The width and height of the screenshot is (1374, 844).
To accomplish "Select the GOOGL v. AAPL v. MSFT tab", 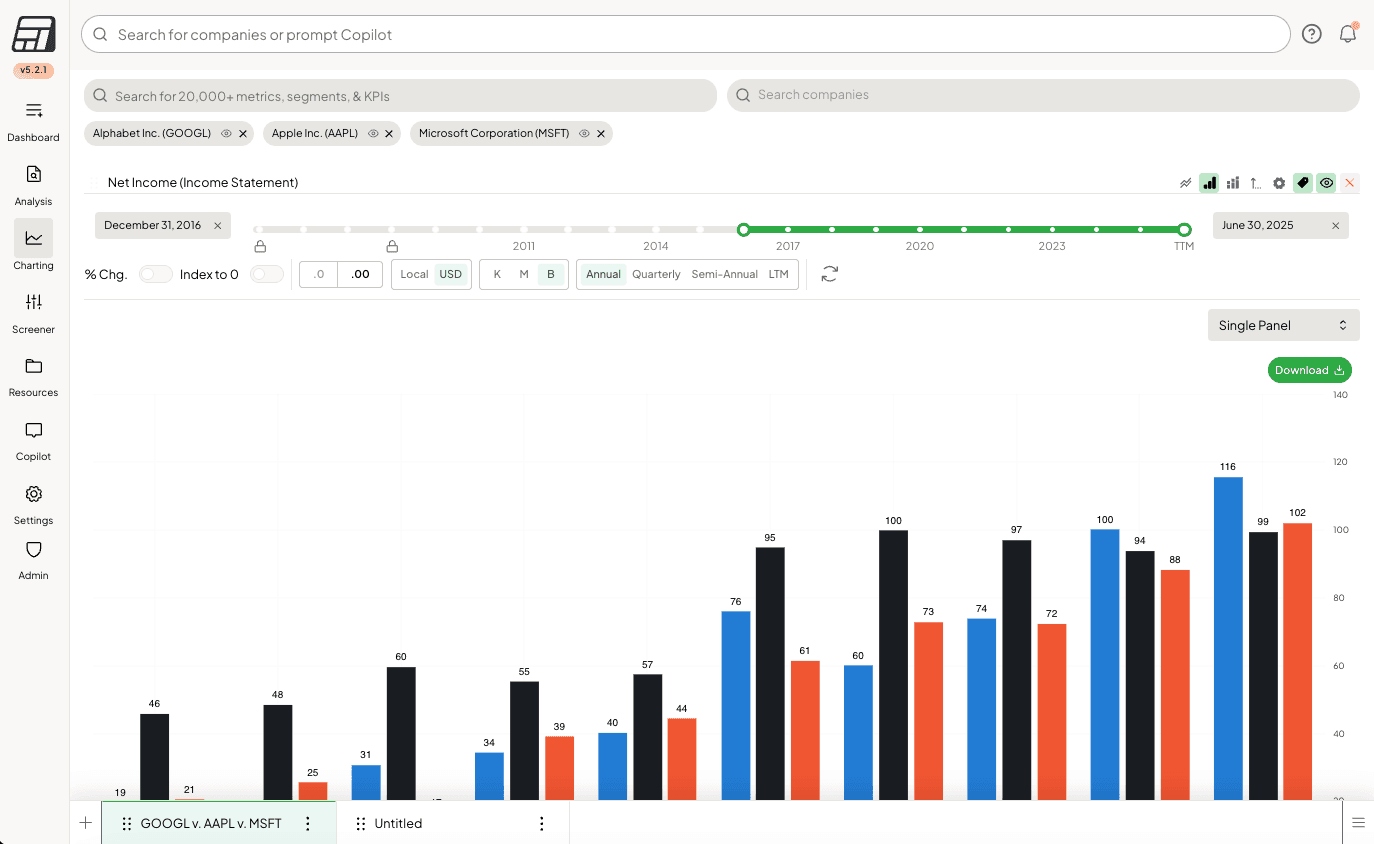I will [211, 822].
